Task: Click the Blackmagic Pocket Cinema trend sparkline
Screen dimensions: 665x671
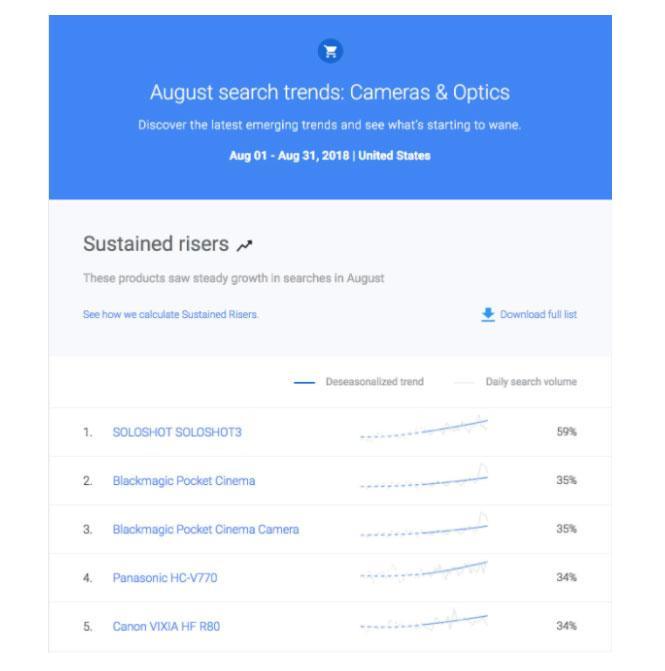Action: (x=424, y=476)
